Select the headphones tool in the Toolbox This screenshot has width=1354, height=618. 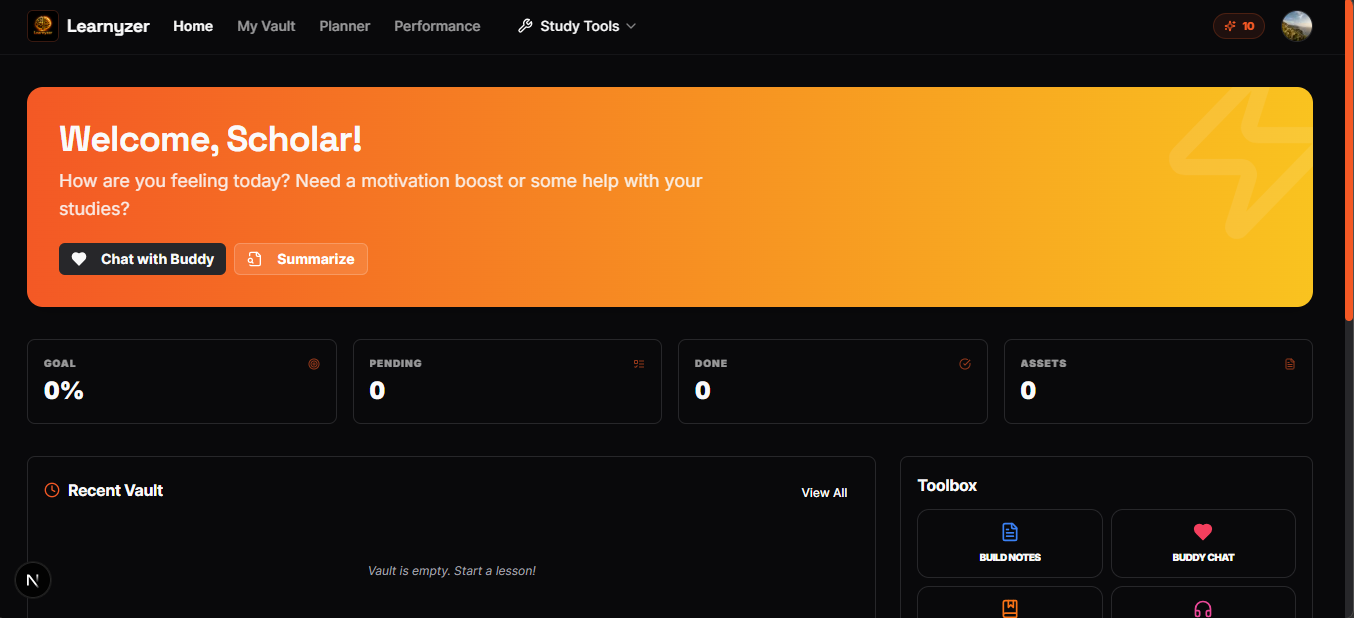click(1203, 608)
